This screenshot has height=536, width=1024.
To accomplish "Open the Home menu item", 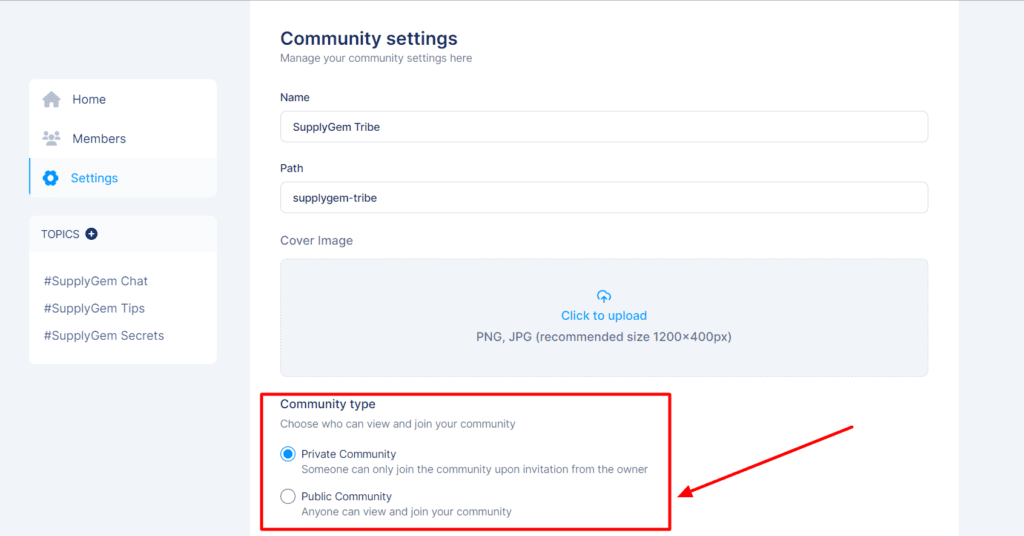I will pyautogui.click(x=123, y=99).
